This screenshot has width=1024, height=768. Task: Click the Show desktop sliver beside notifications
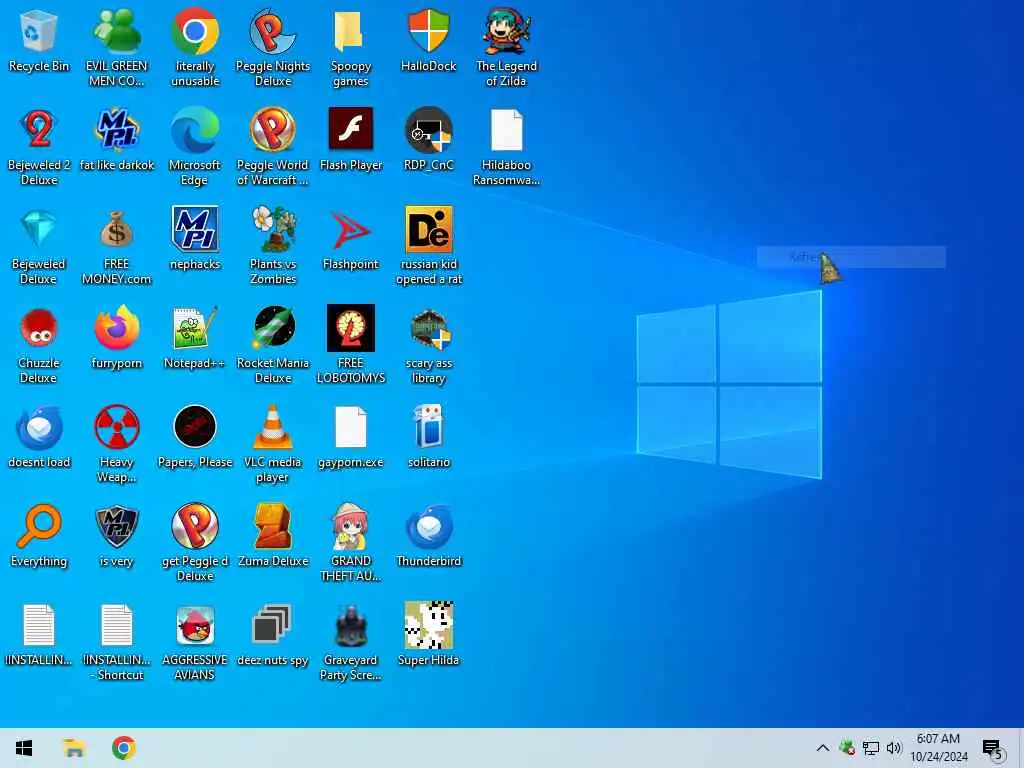1020,748
